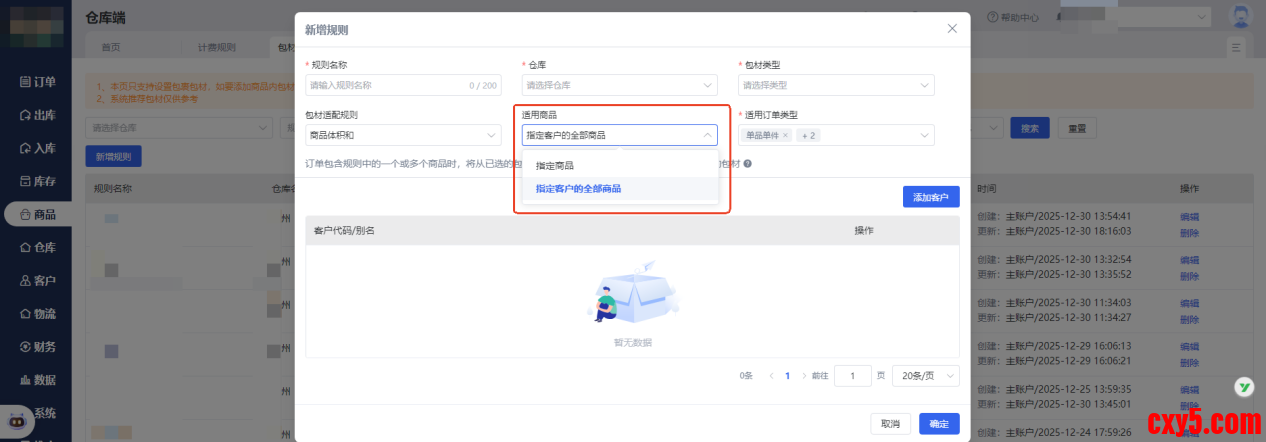Remove the 单品单件 tag with its x

[x=785, y=135]
